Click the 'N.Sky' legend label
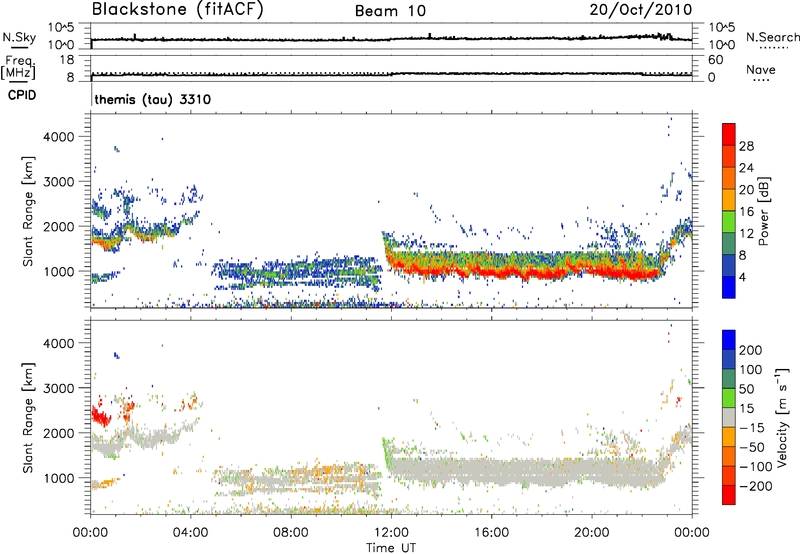The height and width of the screenshot is (554, 800). [x=19, y=37]
